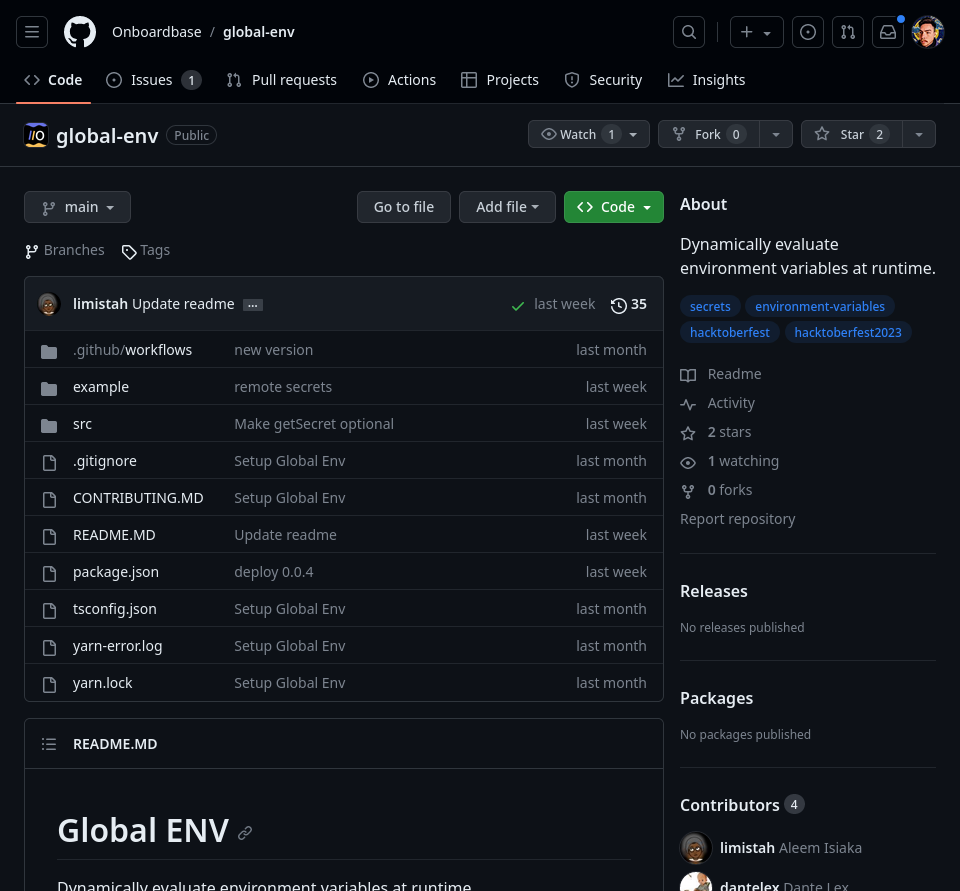The image size is (960, 891).
Task: Open commit history showing 35 commits
Action: (629, 304)
